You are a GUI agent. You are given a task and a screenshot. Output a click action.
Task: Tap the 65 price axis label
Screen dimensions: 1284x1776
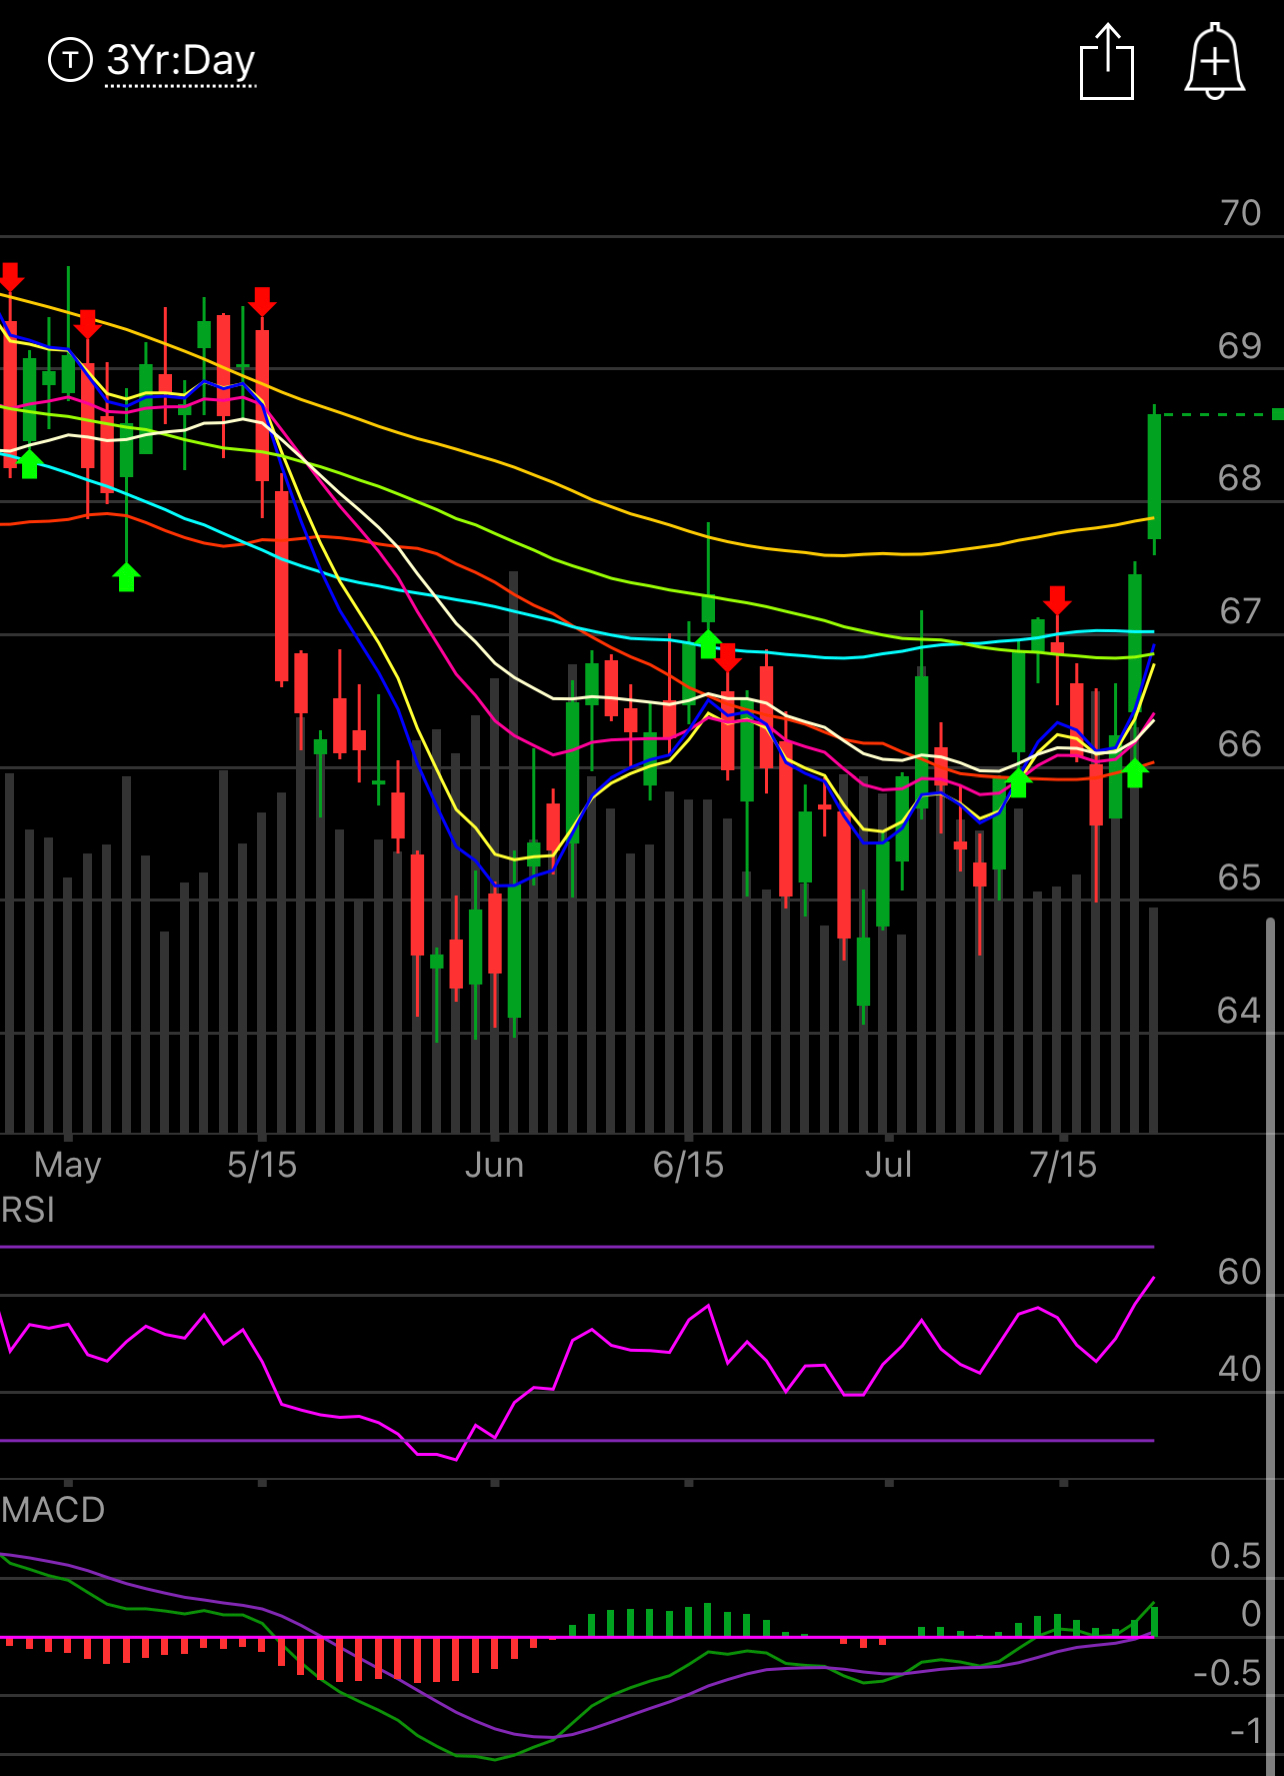pos(1240,877)
